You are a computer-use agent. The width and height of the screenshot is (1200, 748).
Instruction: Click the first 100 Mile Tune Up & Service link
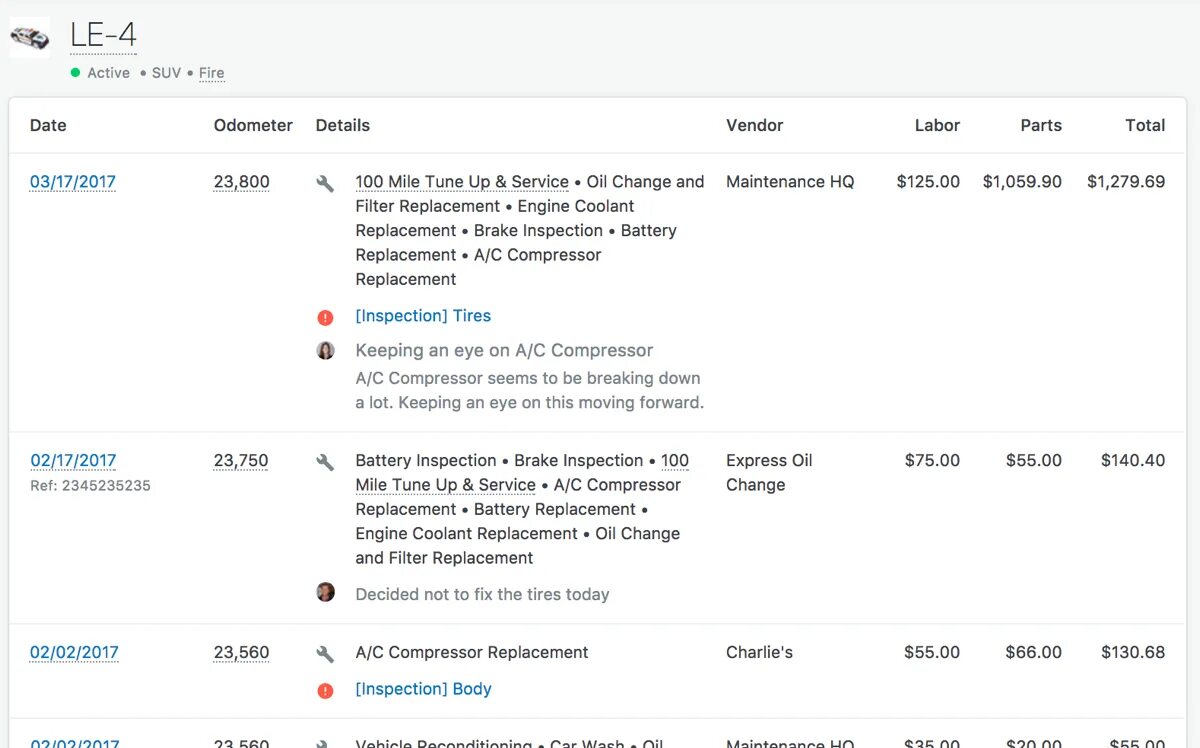pyautogui.click(x=462, y=182)
